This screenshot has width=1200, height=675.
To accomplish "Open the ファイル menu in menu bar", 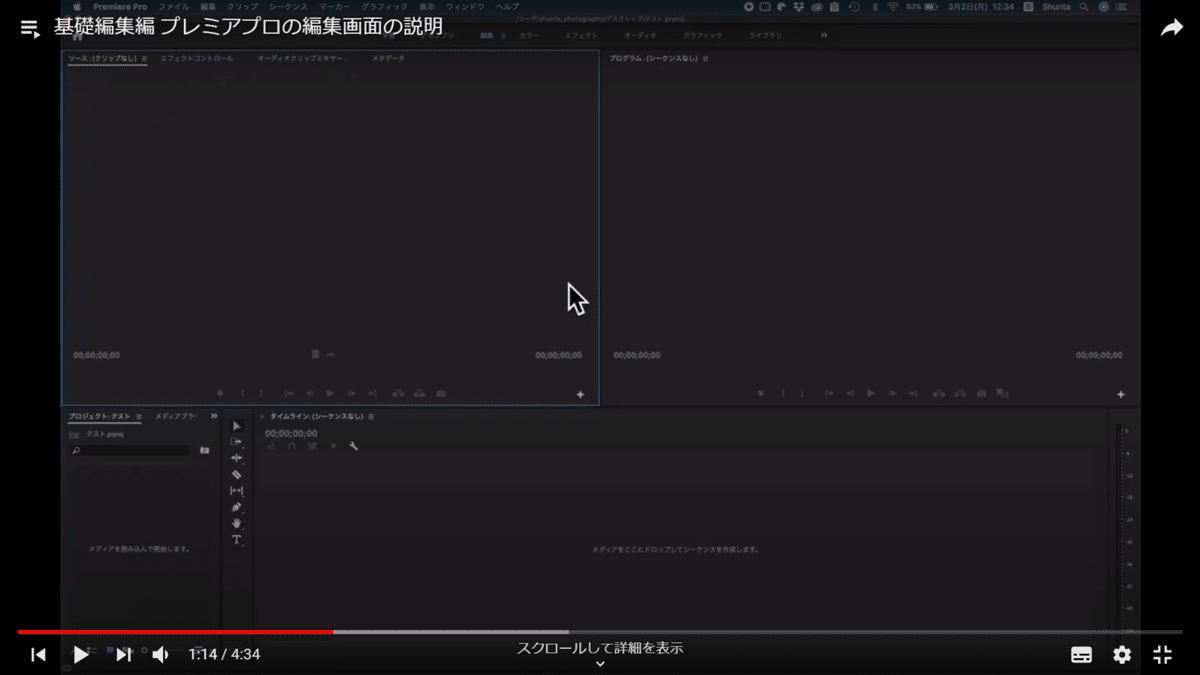I will pyautogui.click(x=173, y=6).
